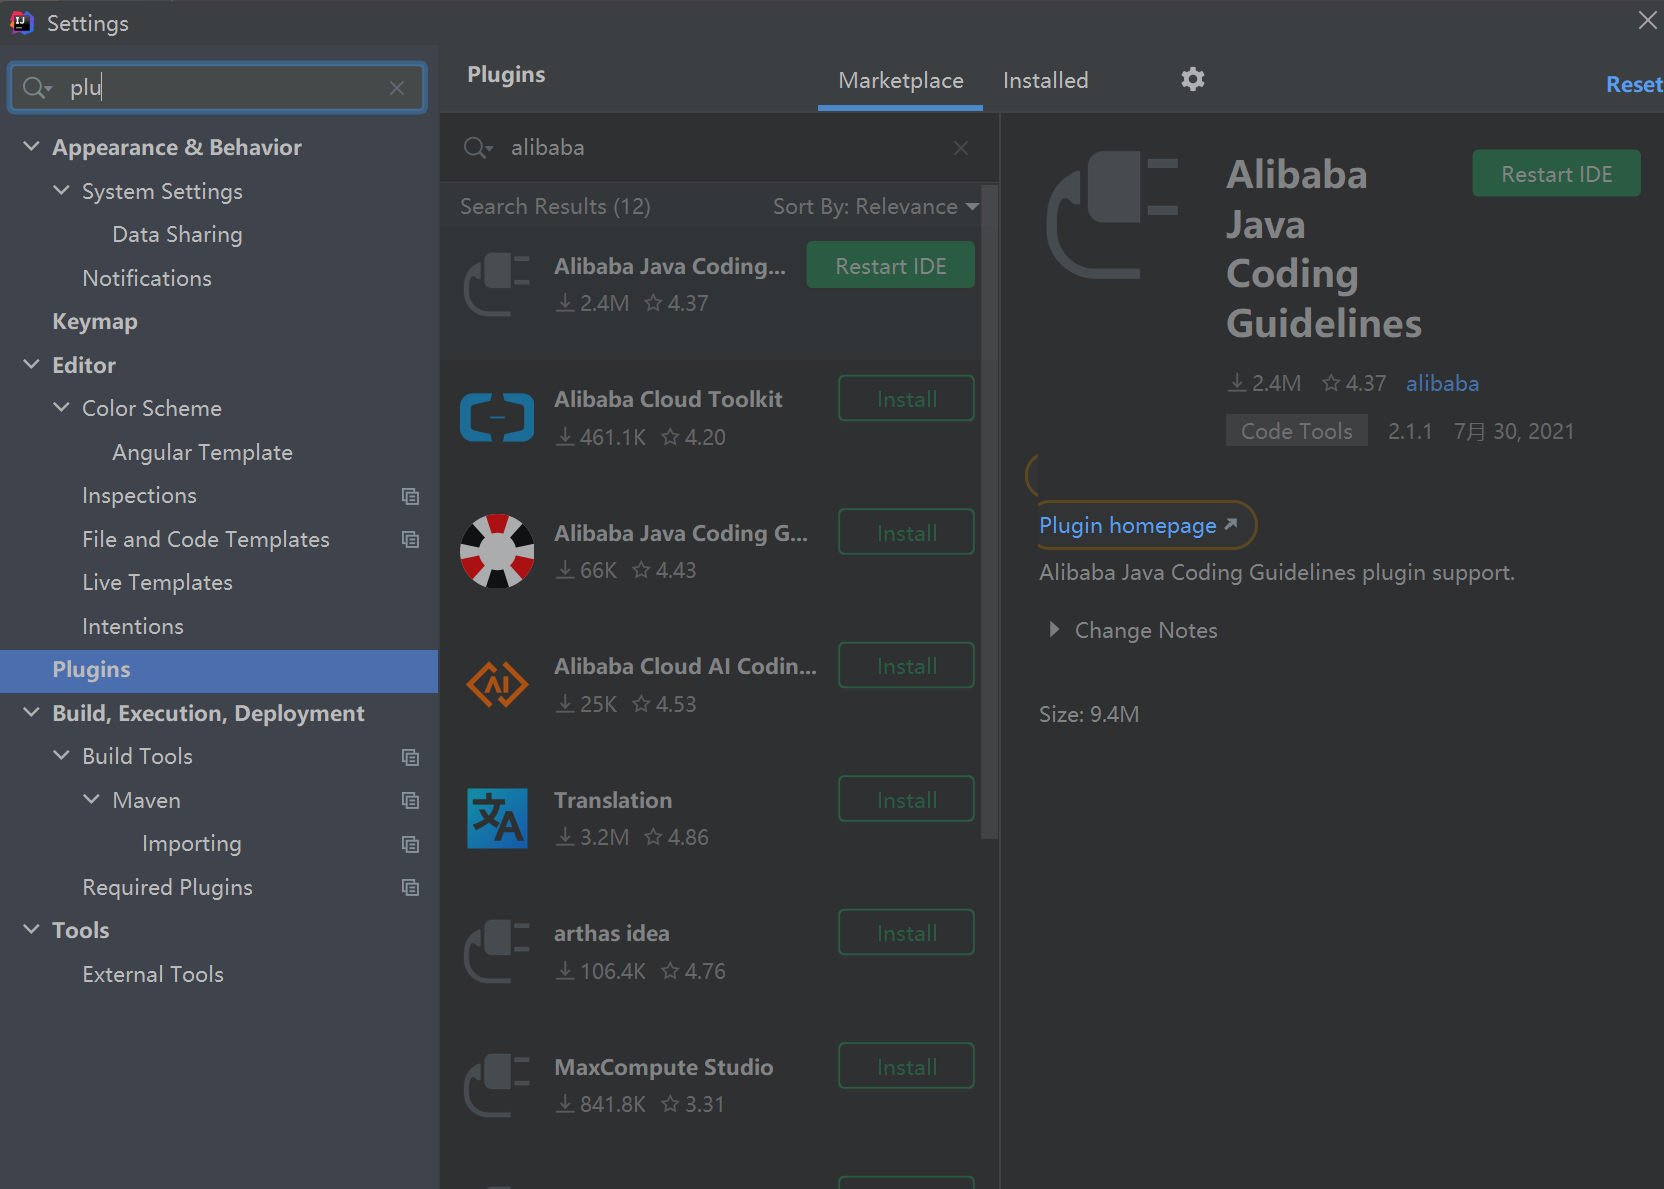This screenshot has height=1189, width=1664.
Task: Collapse the Build Tools node
Action: coord(62,755)
